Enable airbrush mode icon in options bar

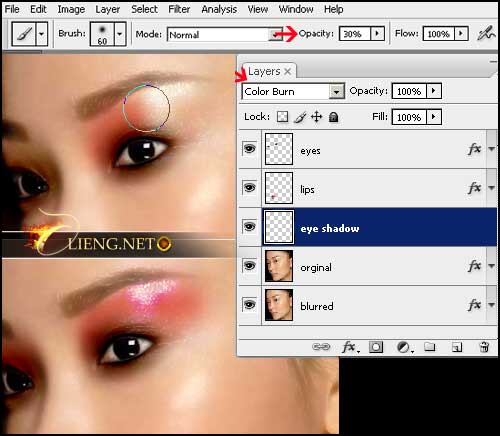pos(486,34)
